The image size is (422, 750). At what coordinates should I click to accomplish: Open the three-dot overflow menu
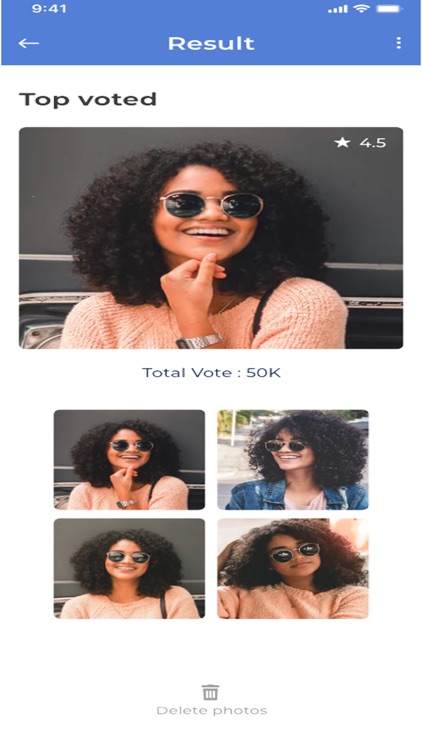pyautogui.click(x=398, y=44)
